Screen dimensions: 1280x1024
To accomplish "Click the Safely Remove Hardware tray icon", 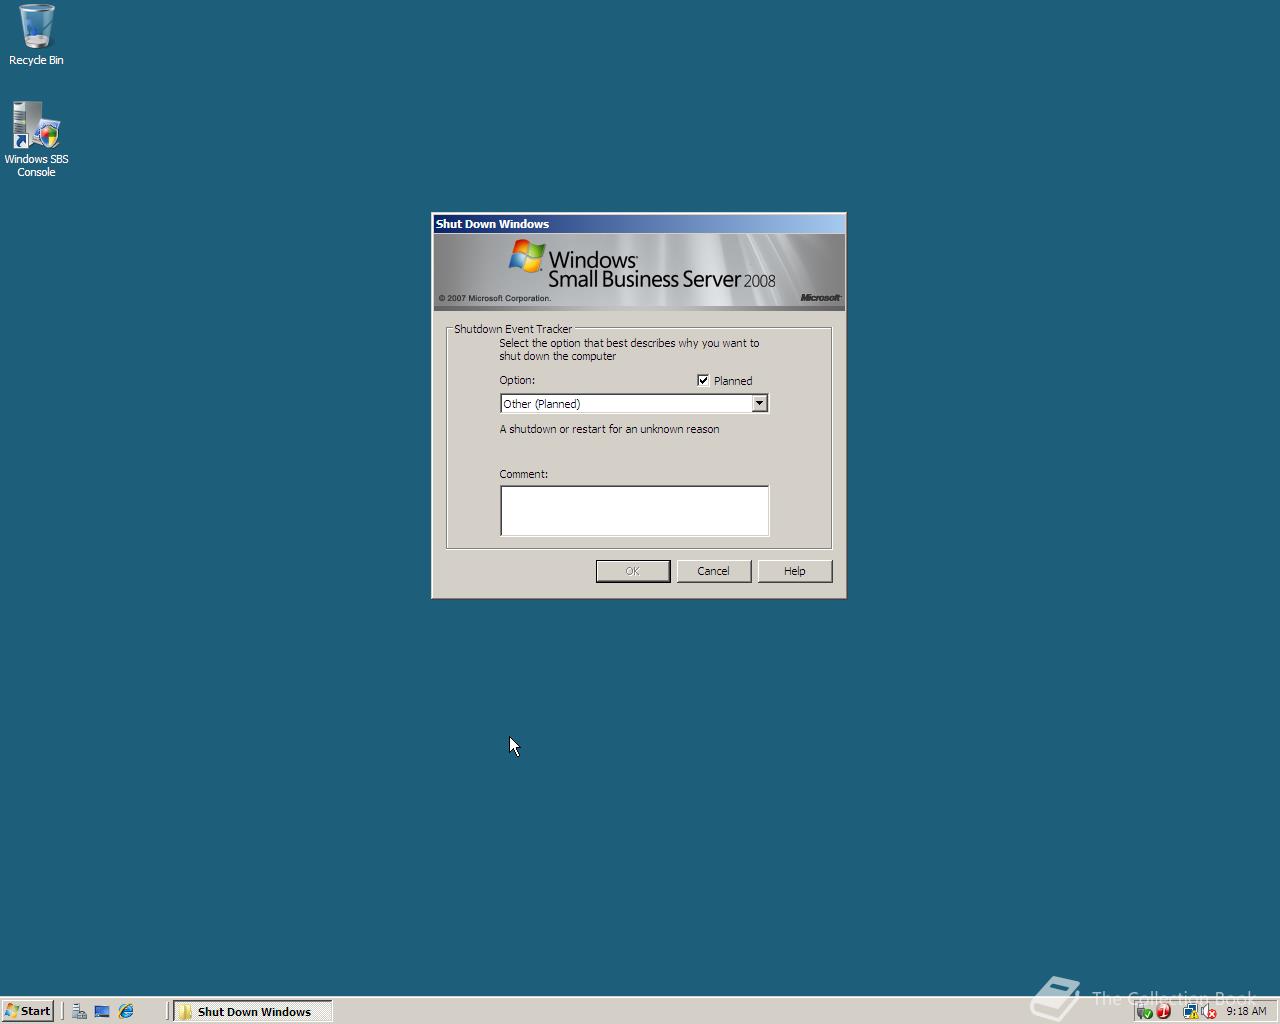I will tap(1145, 1012).
